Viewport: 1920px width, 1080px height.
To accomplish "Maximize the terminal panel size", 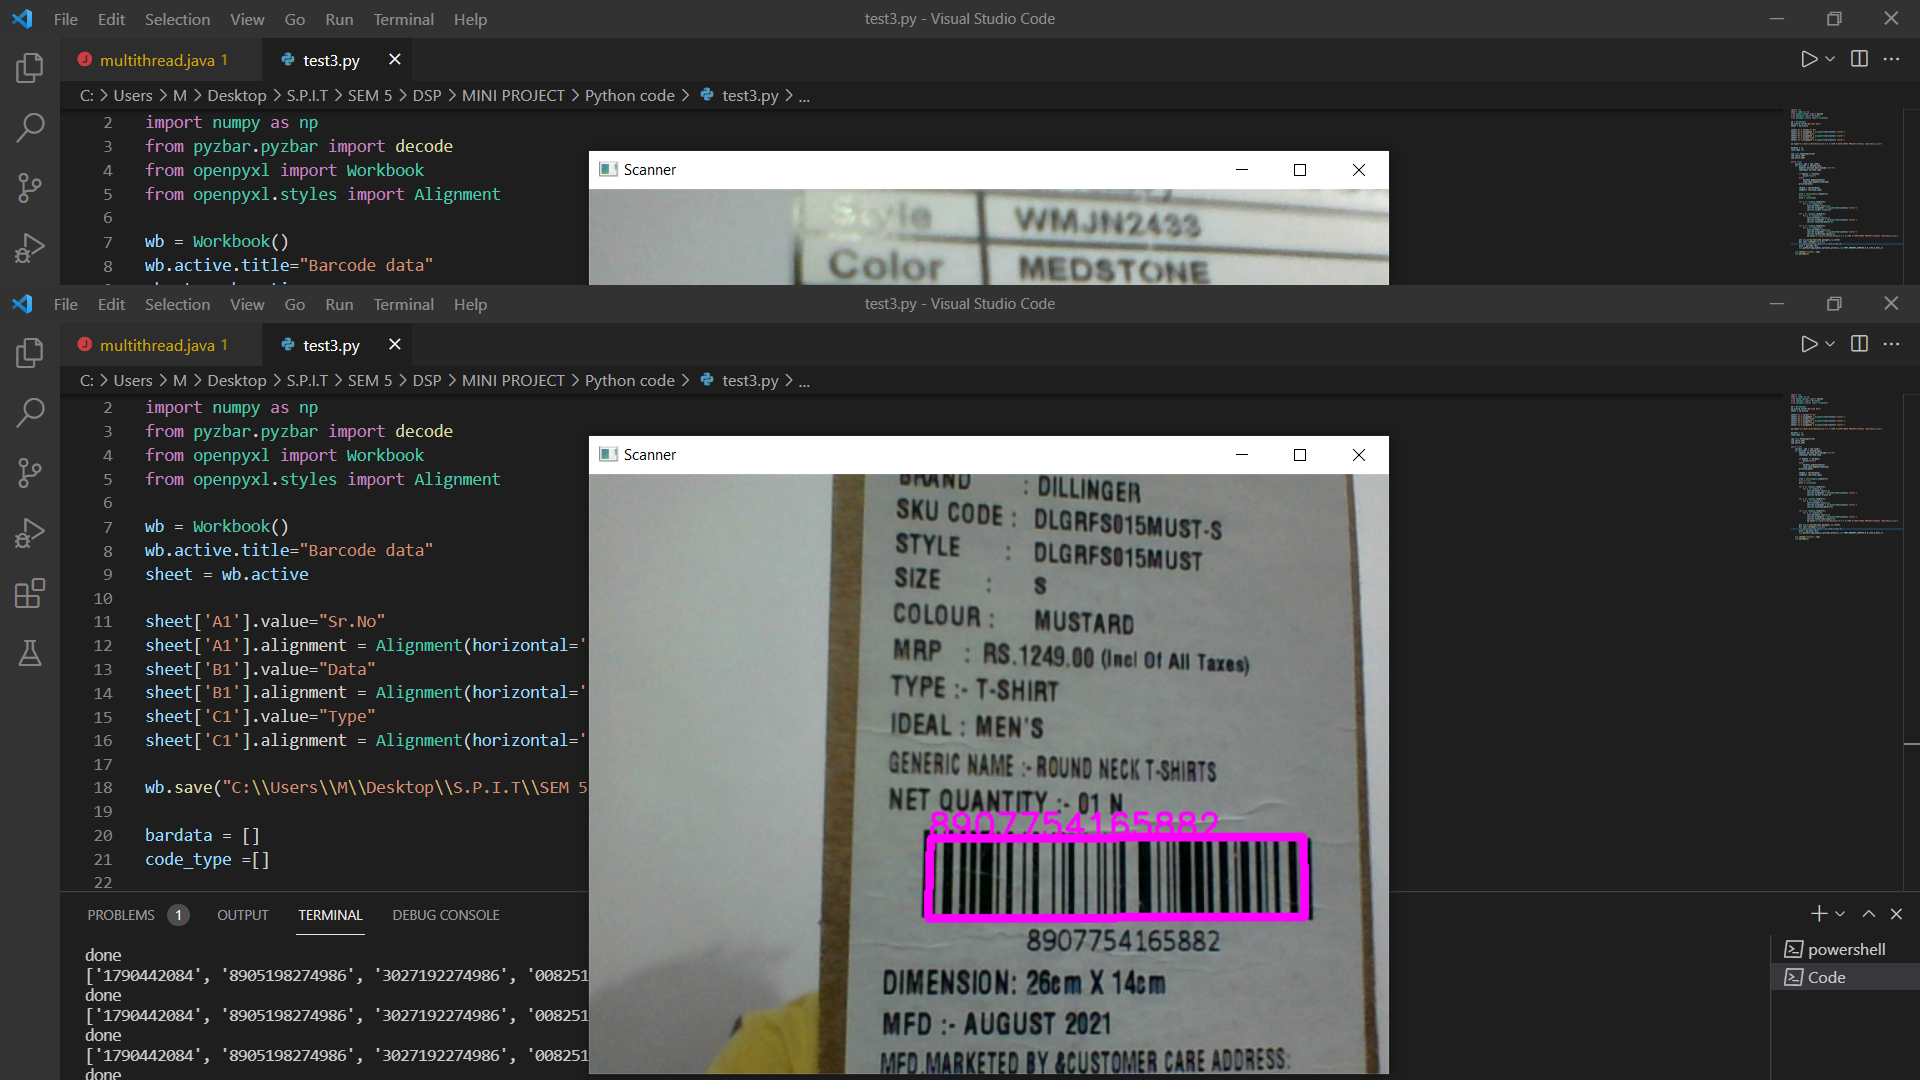I will pyautogui.click(x=1868, y=914).
